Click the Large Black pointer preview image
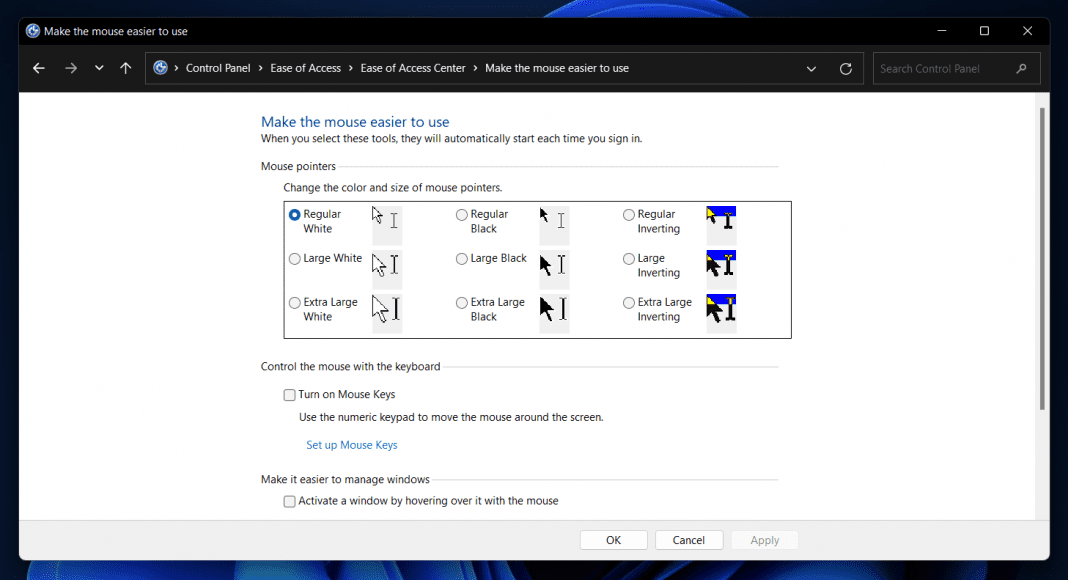 click(554, 269)
